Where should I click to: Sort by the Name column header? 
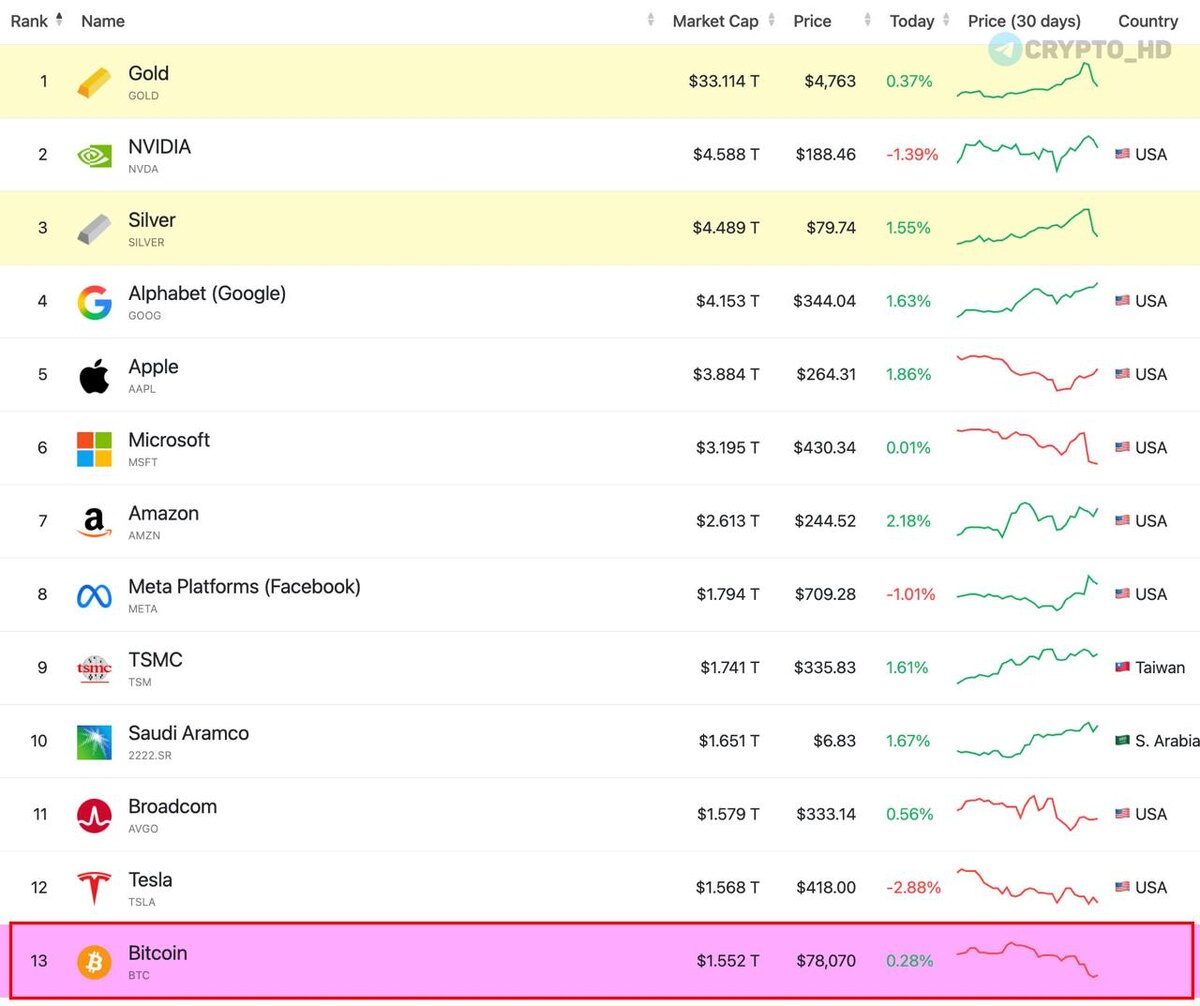[x=103, y=21]
